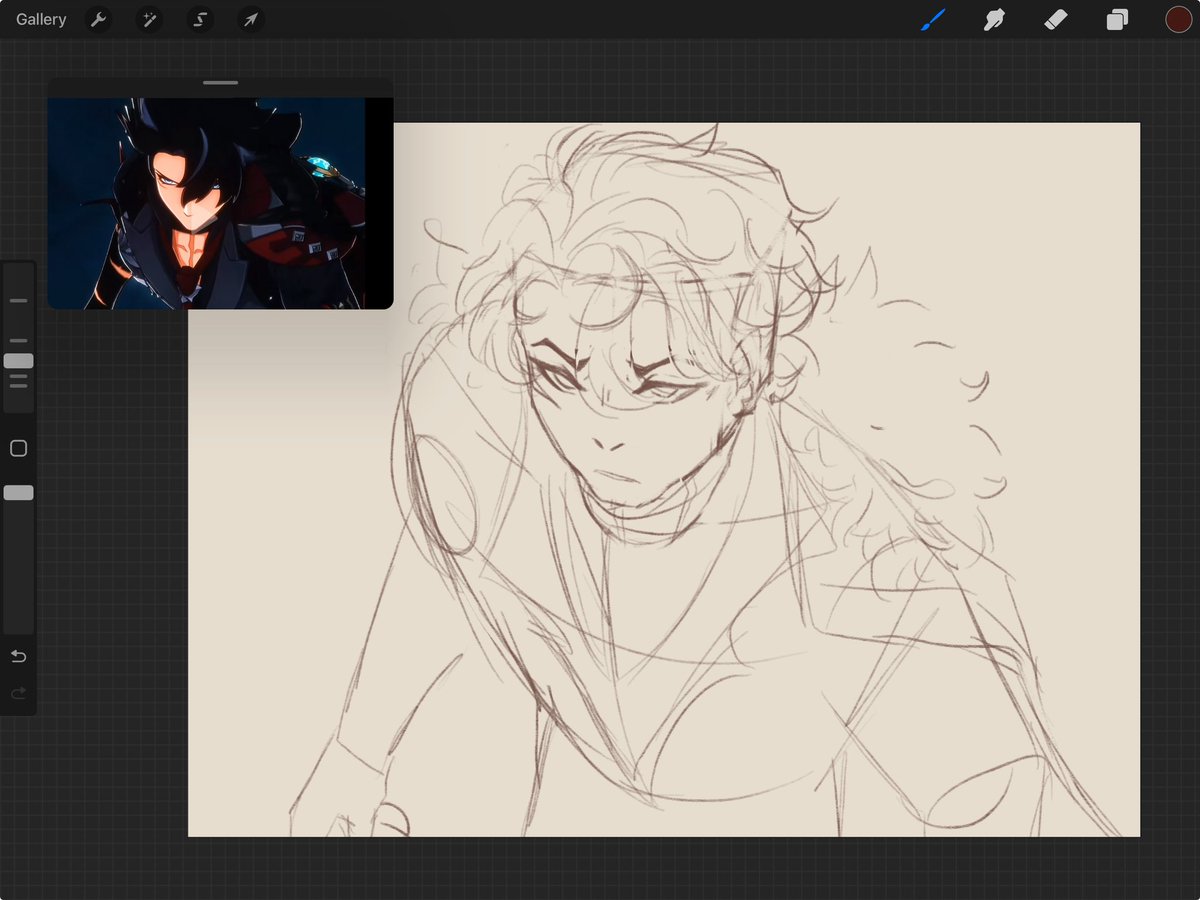Activate the Transform arrow tool
Viewport: 1200px width, 900px height.
[x=251, y=19]
